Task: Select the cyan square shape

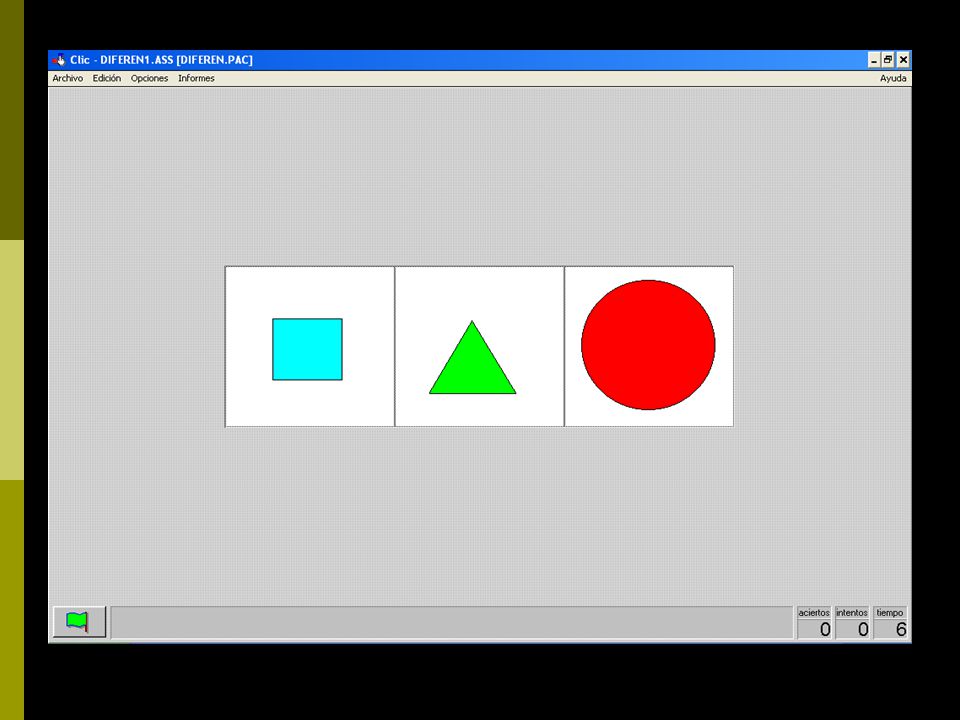Action: click(x=307, y=349)
